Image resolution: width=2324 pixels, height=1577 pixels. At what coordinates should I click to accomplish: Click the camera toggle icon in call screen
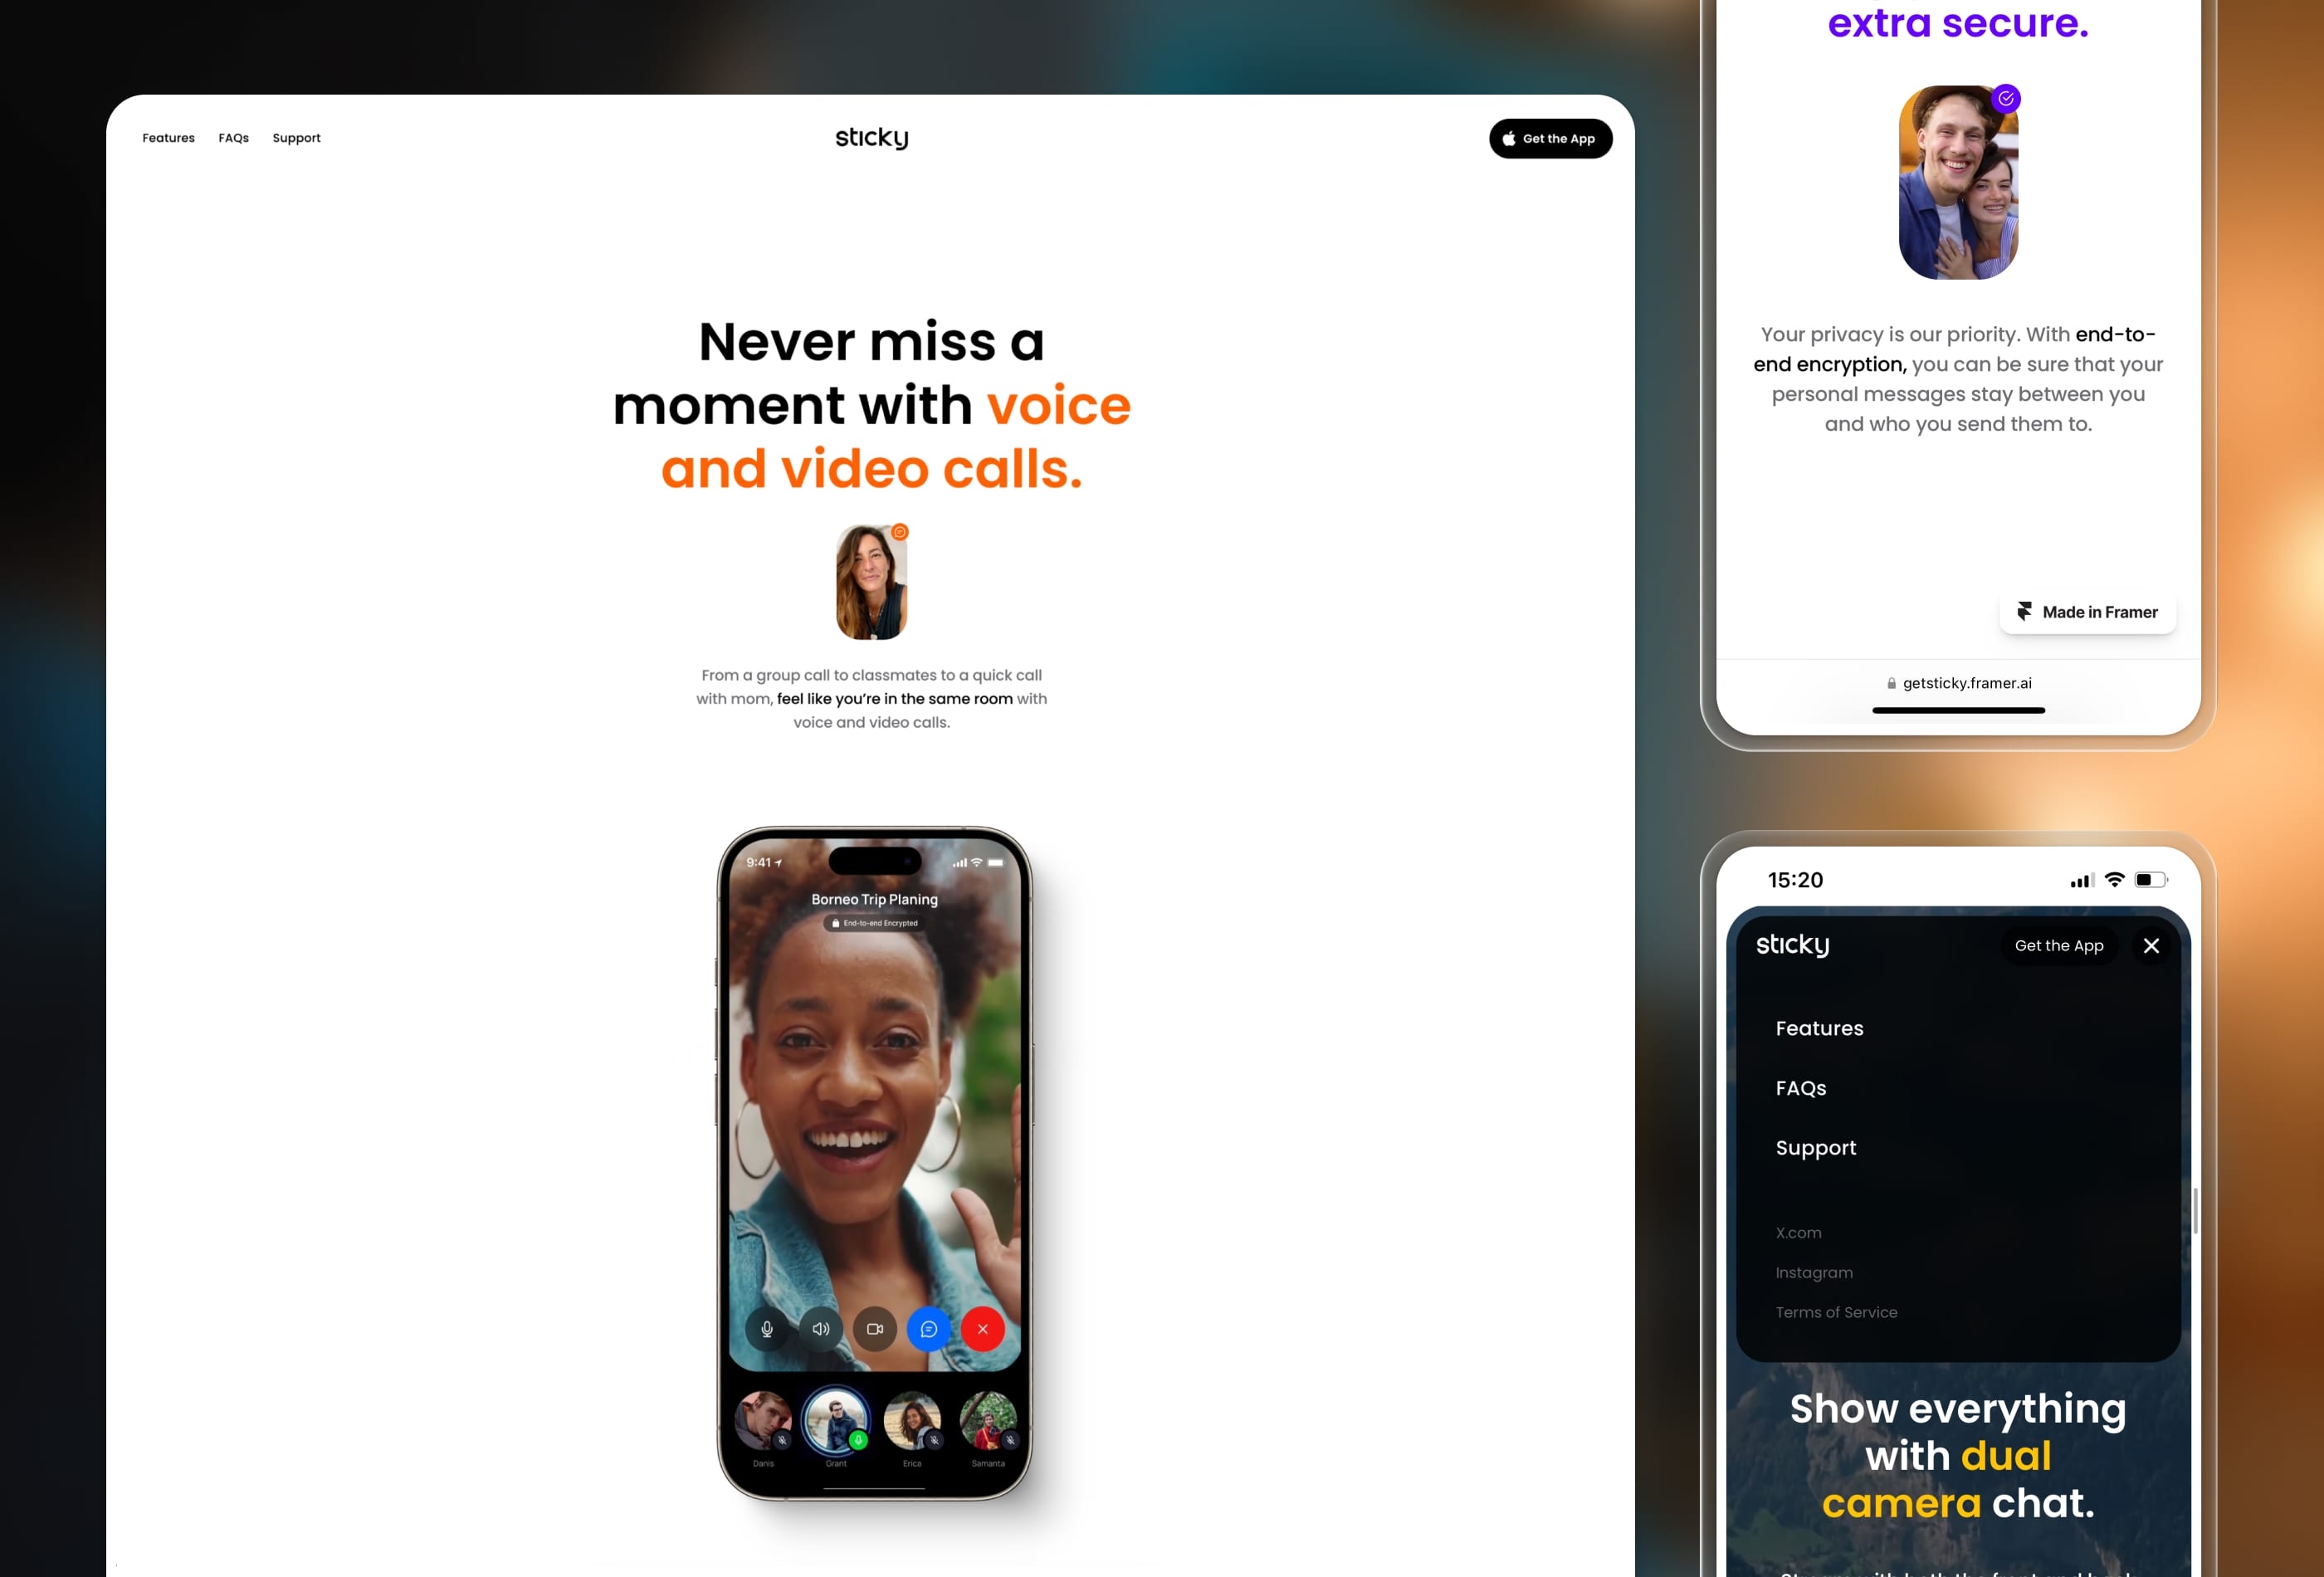tap(874, 1329)
